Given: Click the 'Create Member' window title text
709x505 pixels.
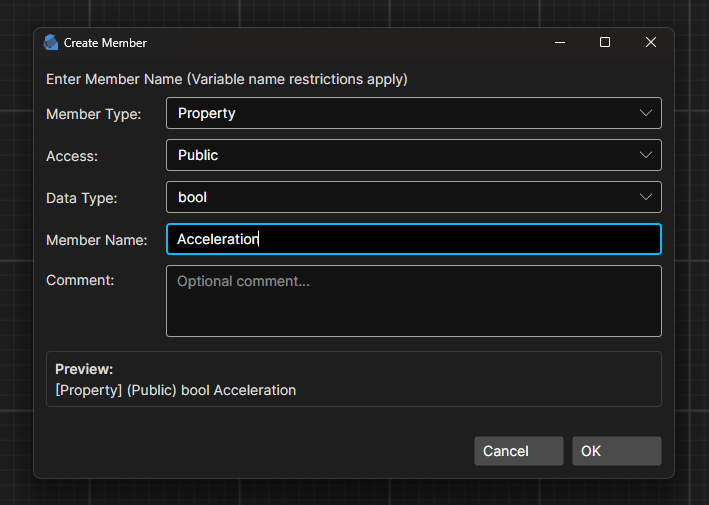Looking at the screenshot, I should pyautogui.click(x=105, y=43).
